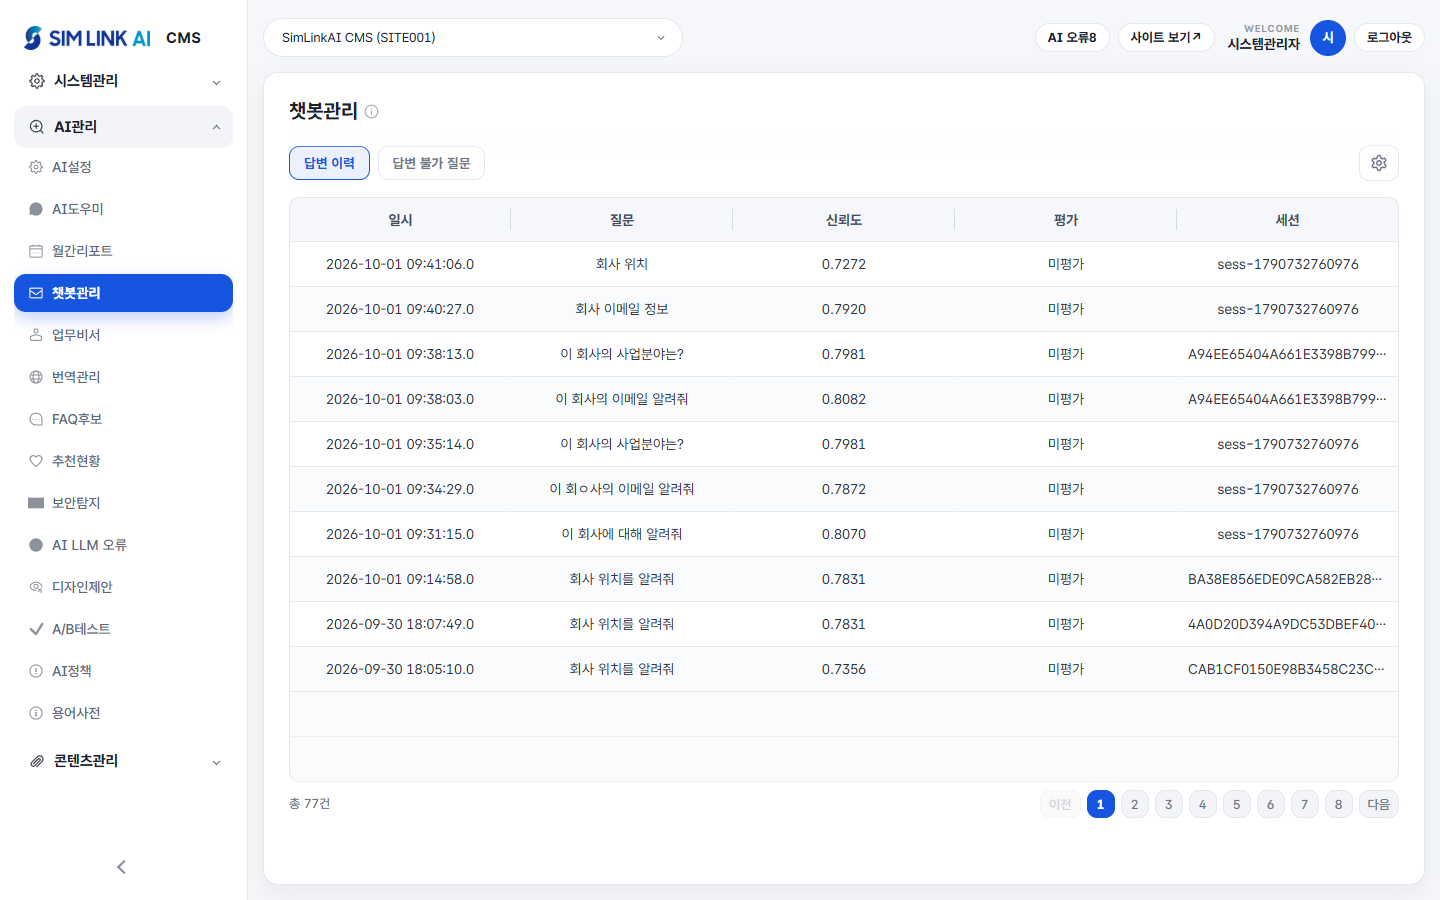This screenshot has height=900, width=1440.
Task: Click the 0.7356 confidence value
Action: (x=844, y=669)
